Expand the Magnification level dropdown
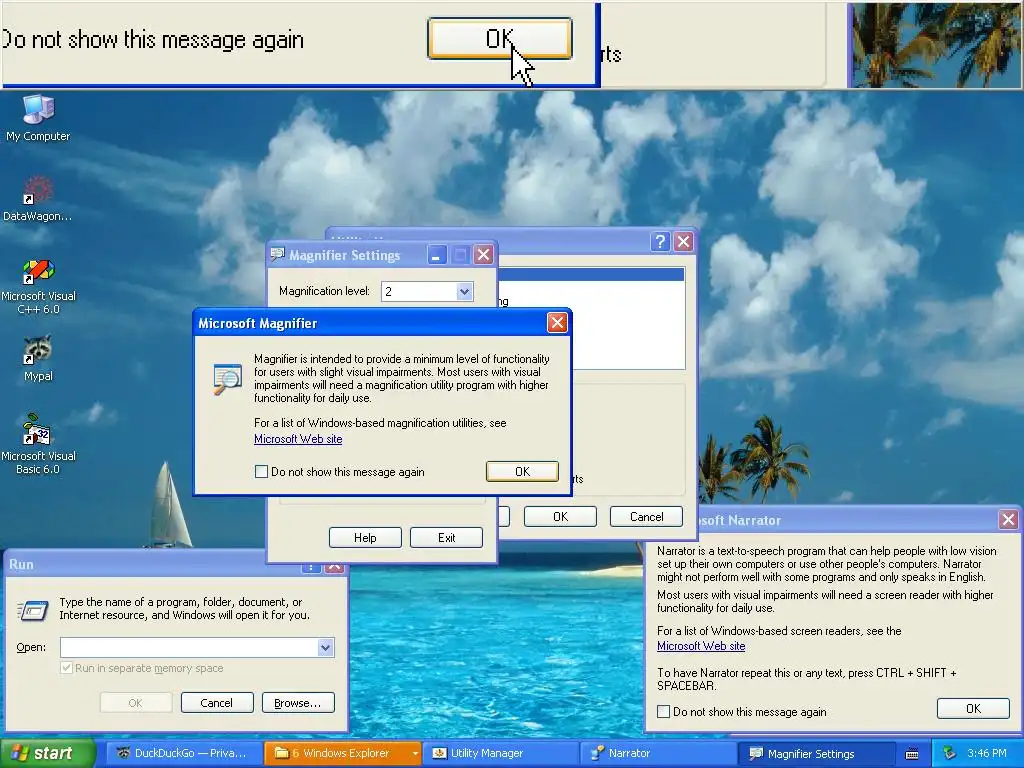 [x=464, y=291]
